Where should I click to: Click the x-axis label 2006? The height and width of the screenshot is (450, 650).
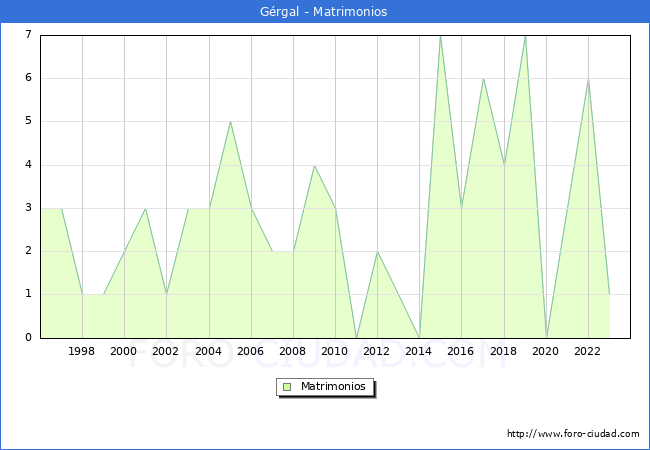[x=250, y=351]
